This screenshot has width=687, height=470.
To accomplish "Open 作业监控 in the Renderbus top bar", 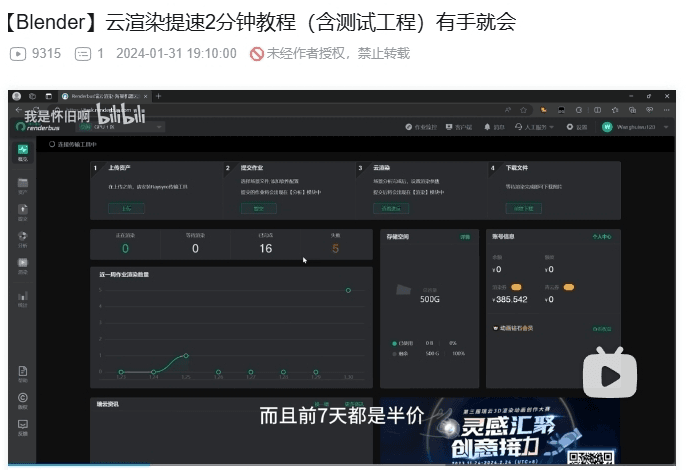I will [421, 127].
